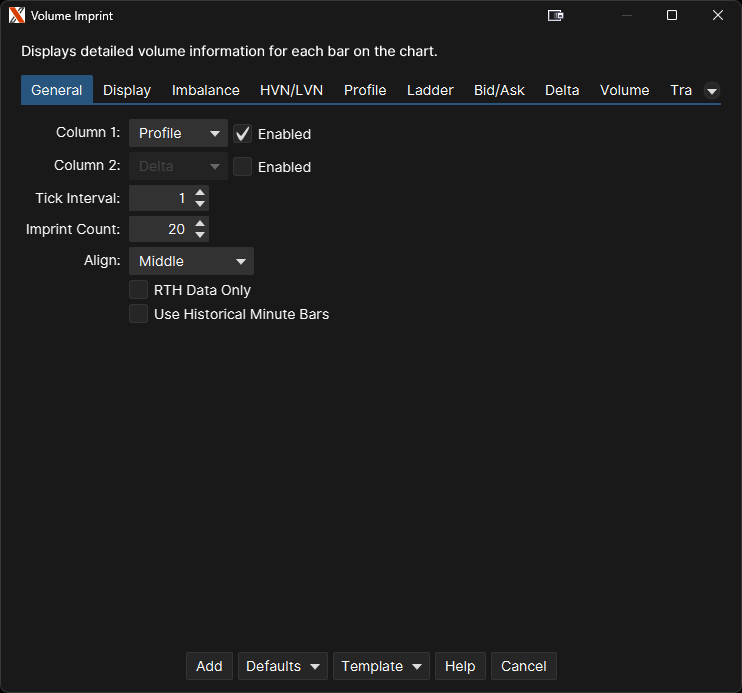Increase the Imprint Count with up arrow
The width and height of the screenshot is (742, 693).
pos(201,224)
